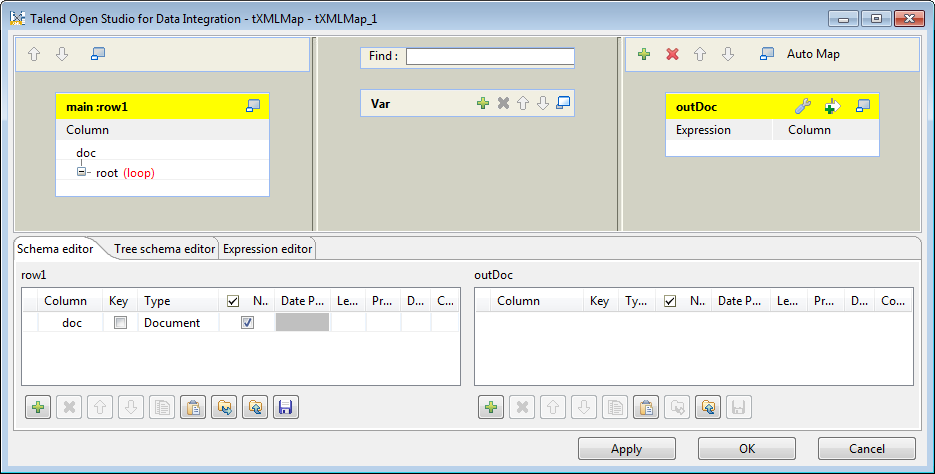Click the outDoc Expression header

(x=719, y=130)
